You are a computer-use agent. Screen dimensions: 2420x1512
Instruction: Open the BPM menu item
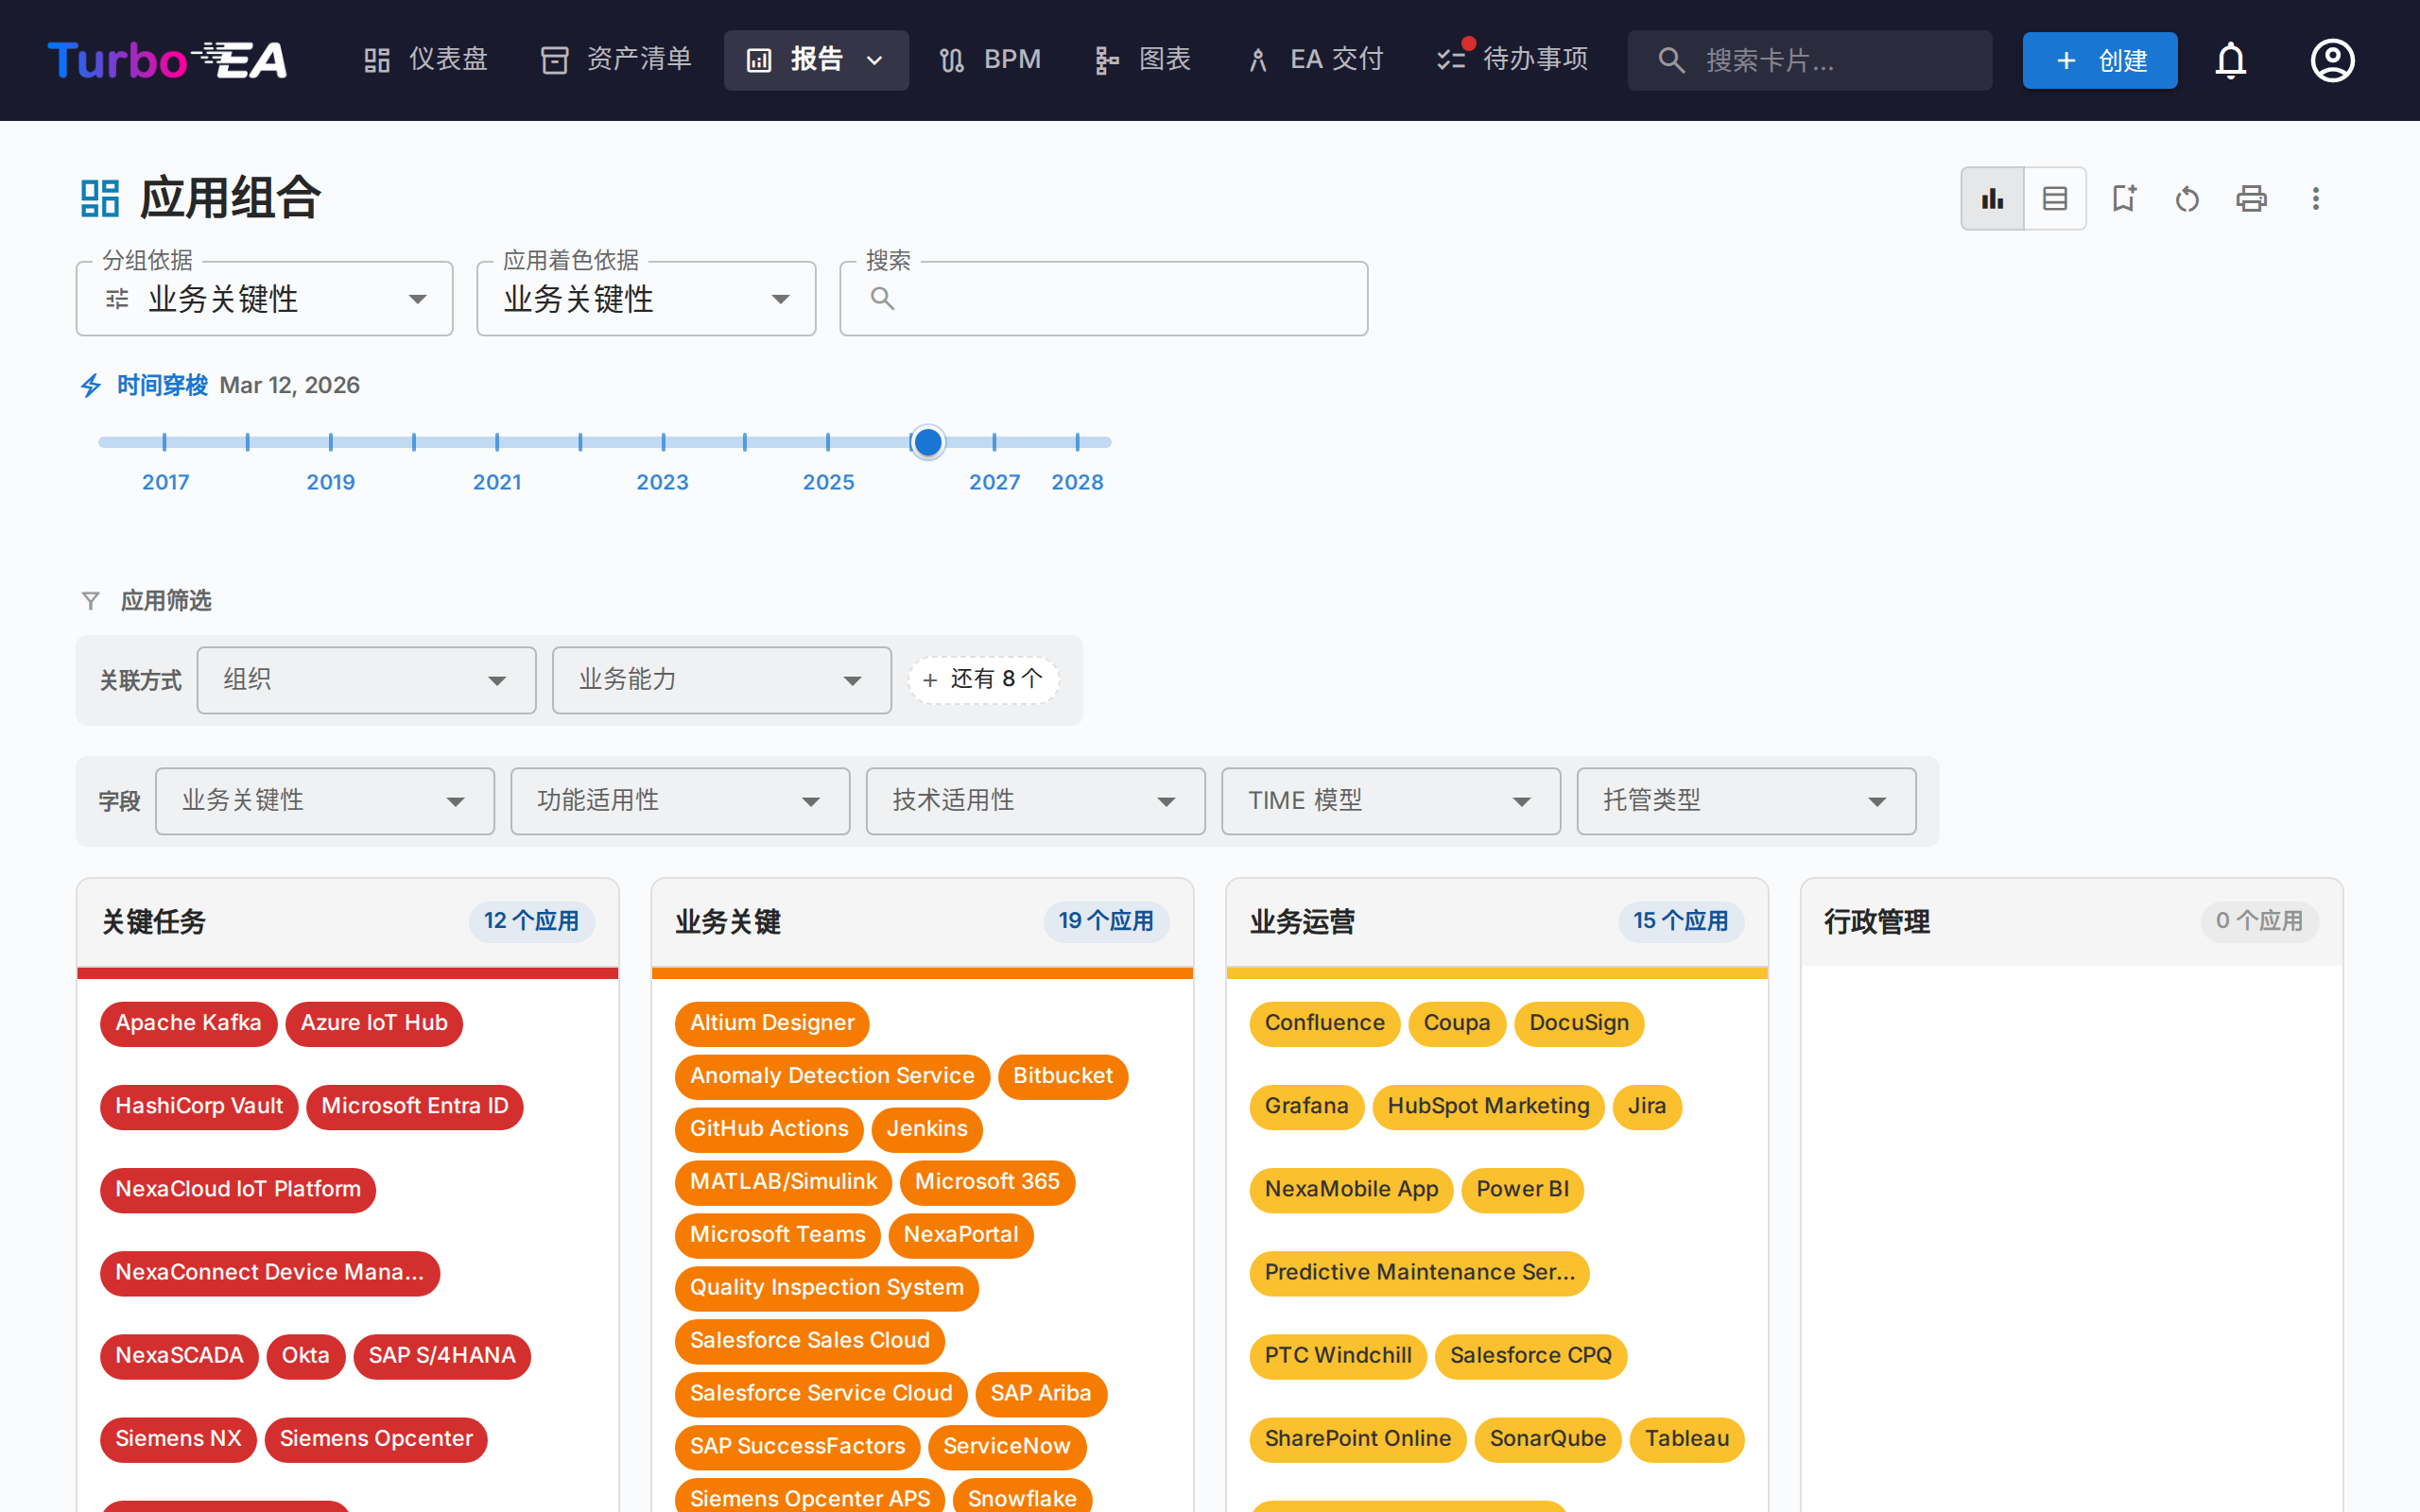click(989, 59)
